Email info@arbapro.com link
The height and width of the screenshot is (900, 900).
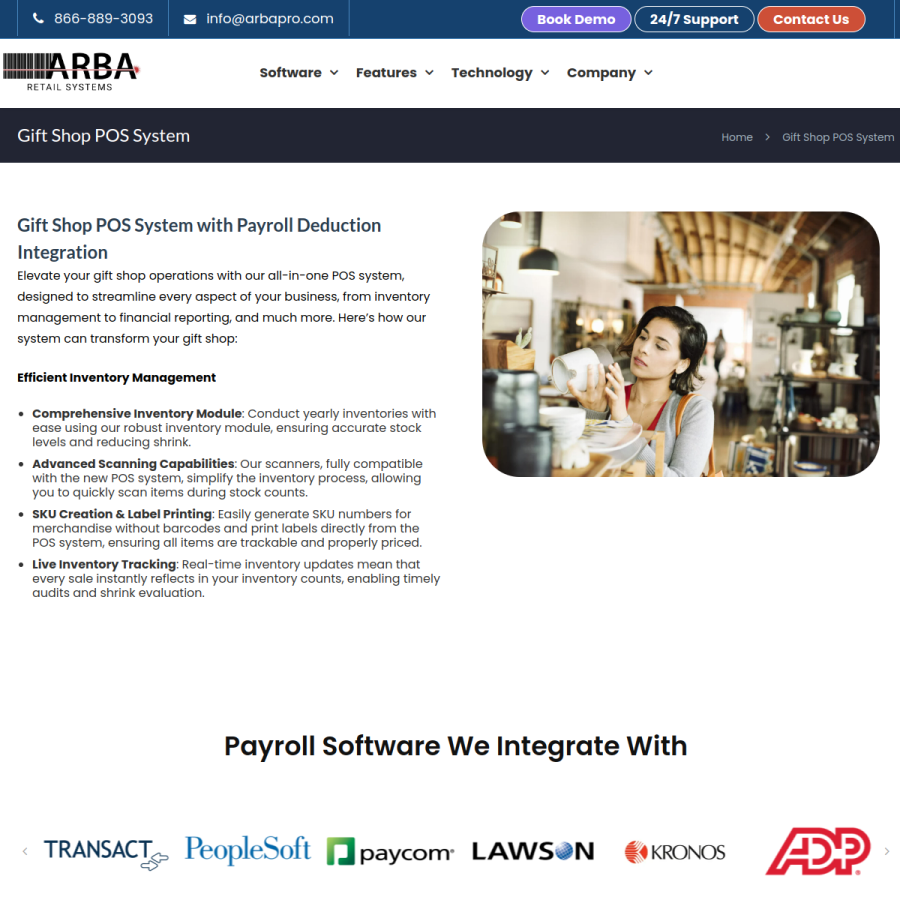pos(270,18)
